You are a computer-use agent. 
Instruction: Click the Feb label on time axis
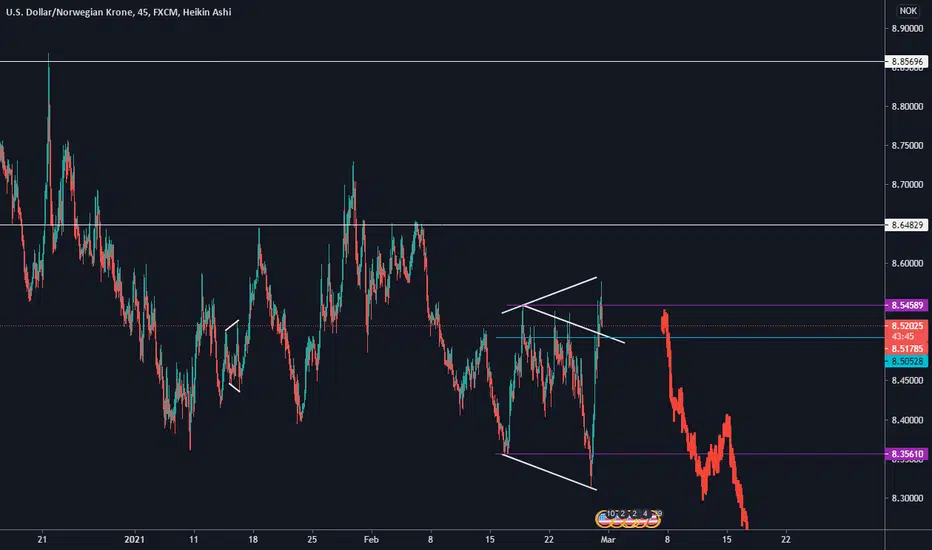pos(371,539)
